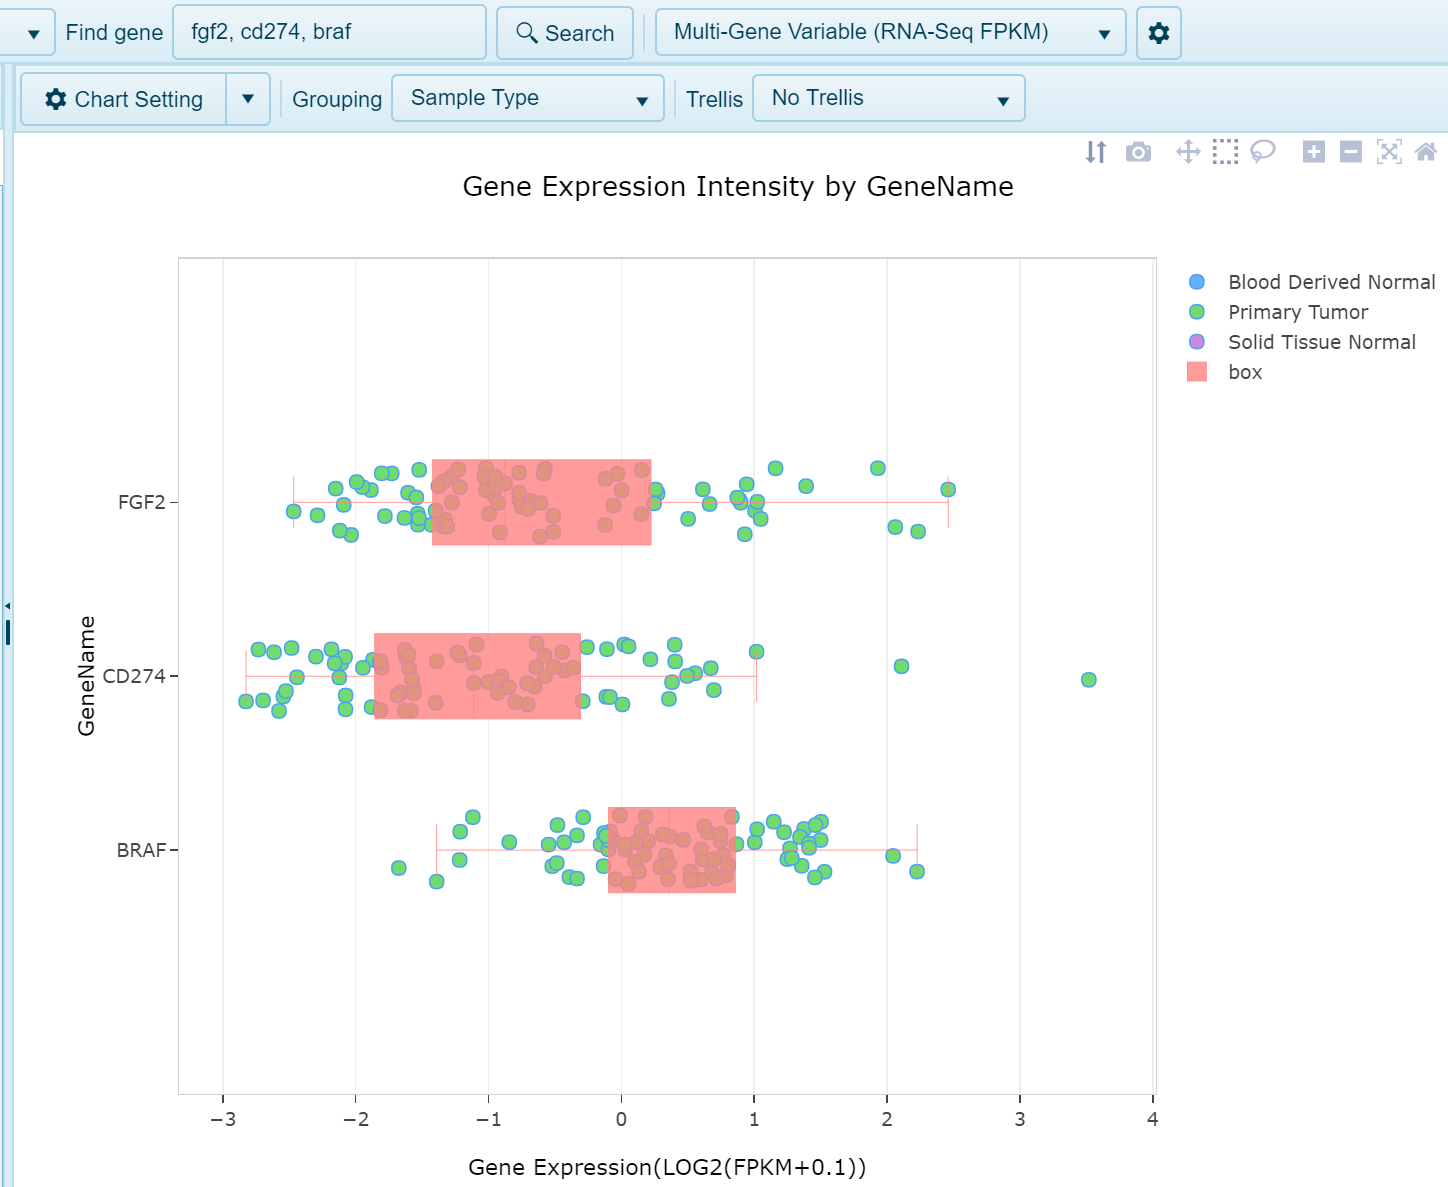The height and width of the screenshot is (1187, 1448).
Task: Click the autoscale expand icon
Action: (x=1390, y=151)
